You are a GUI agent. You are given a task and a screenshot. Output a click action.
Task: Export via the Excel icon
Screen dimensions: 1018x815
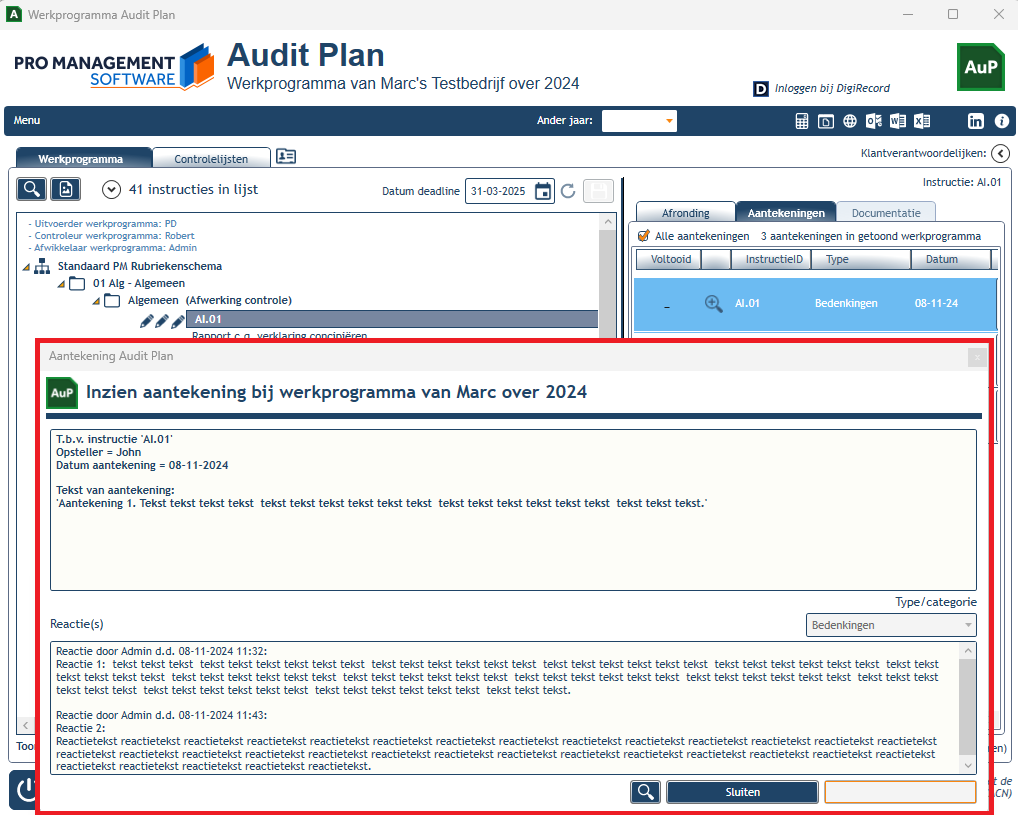pyautogui.click(x=922, y=121)
